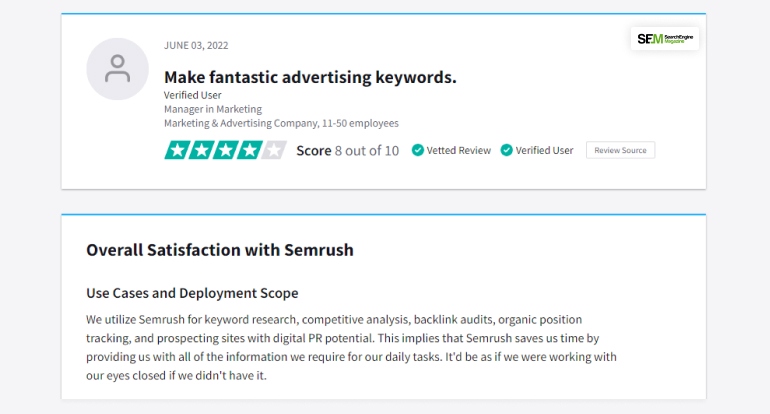Click the second green rating star
The width and height of the screenshot is (770, 414).
[201, 150]
